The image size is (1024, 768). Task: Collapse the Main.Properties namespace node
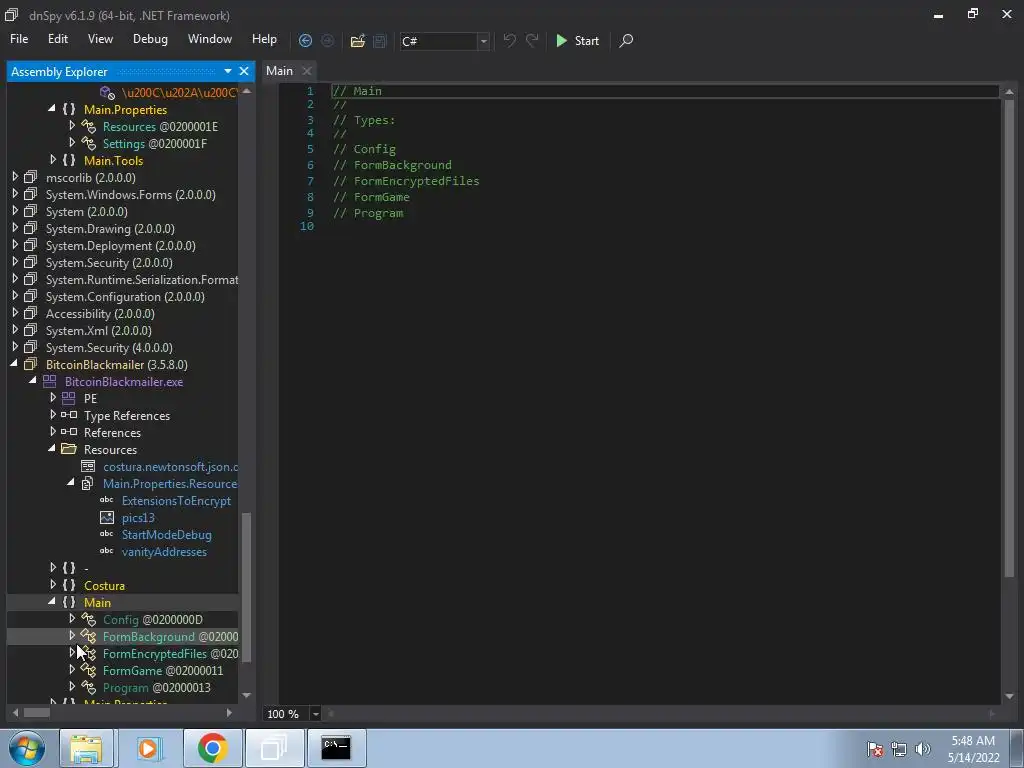pos(52,108)
